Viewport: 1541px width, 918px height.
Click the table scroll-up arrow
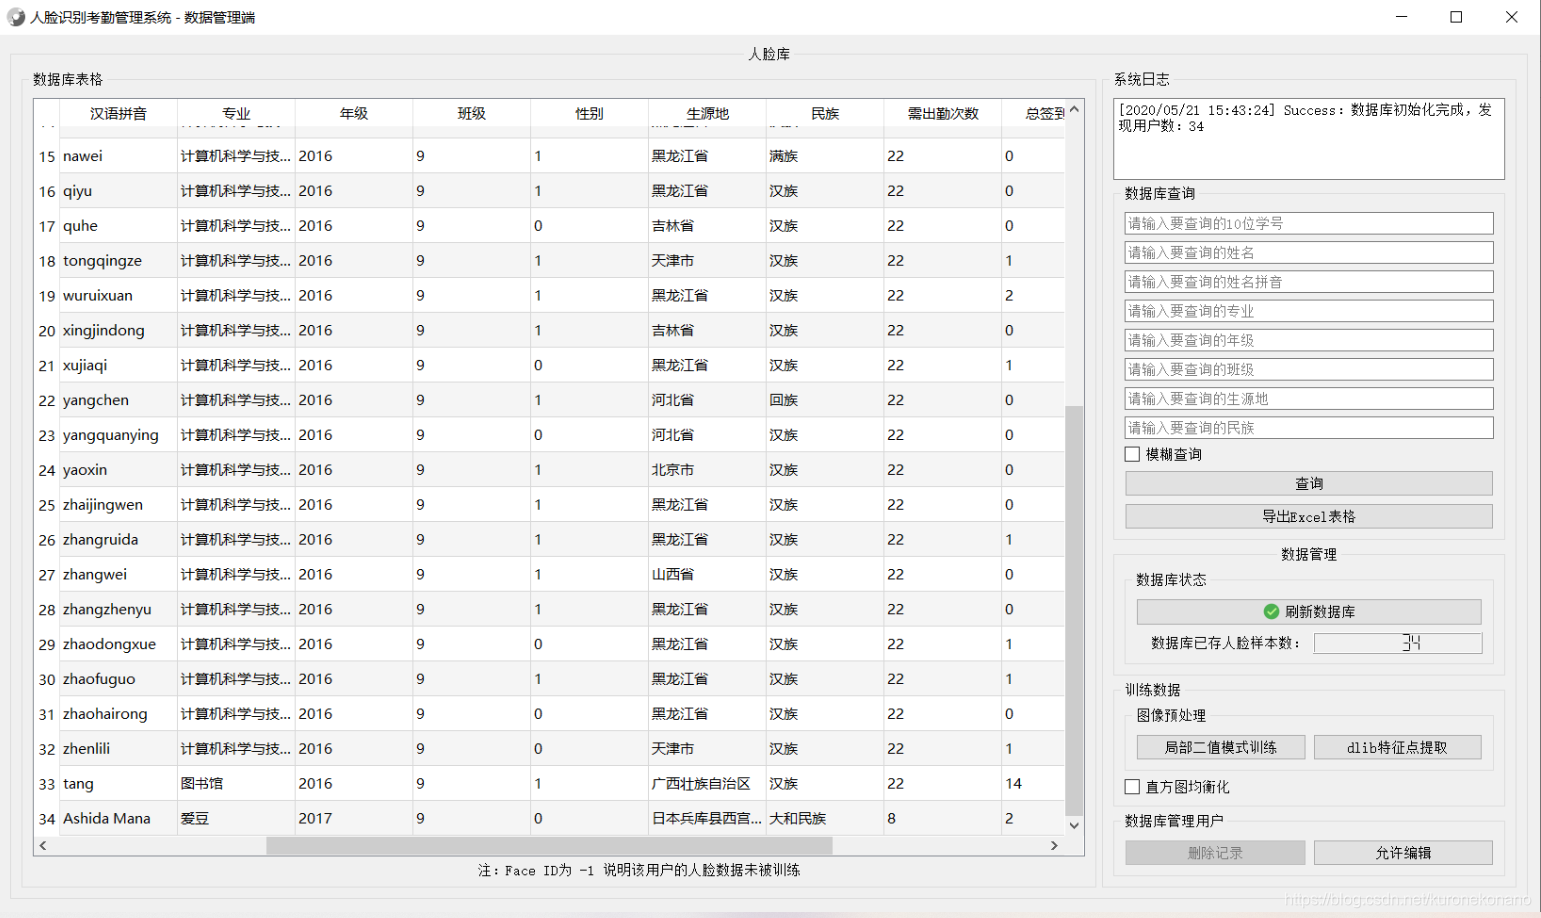pos(1074,109)
